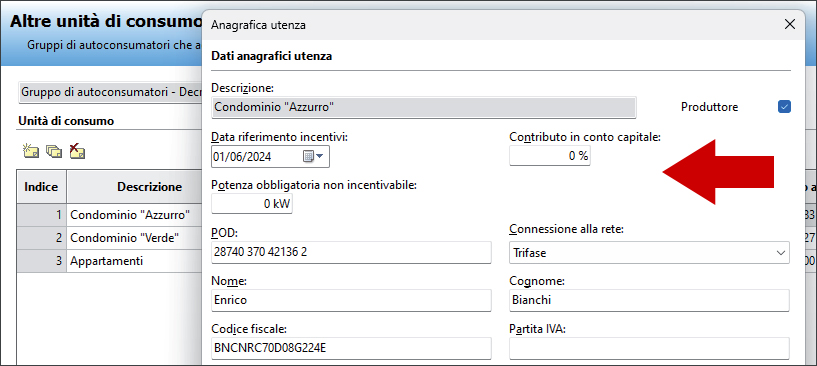Click the Nome field containing Enrico
817x366 pixels.
[x=351, y=300]
